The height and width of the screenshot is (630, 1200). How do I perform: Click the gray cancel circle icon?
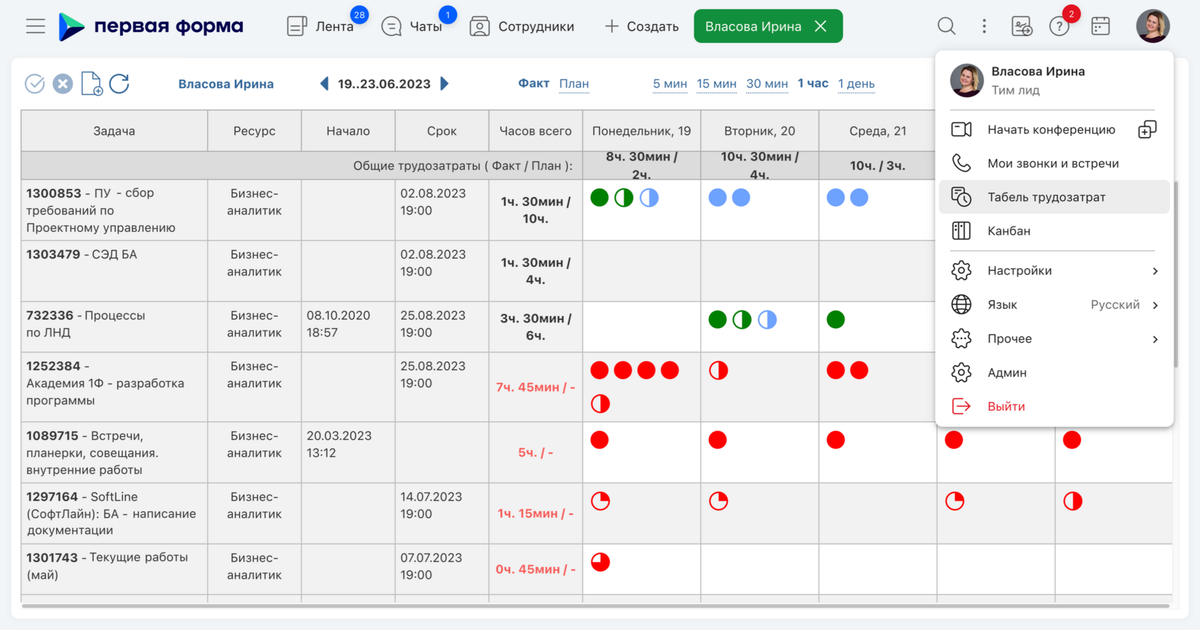(62, 84)
